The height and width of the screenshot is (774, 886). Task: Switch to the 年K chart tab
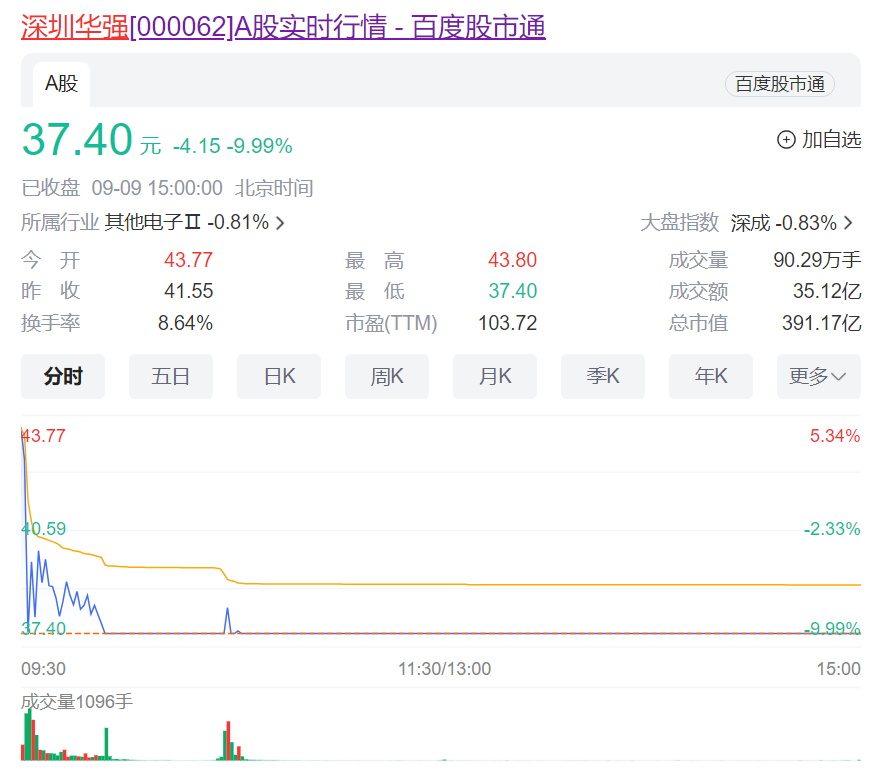tap(710, 376)
